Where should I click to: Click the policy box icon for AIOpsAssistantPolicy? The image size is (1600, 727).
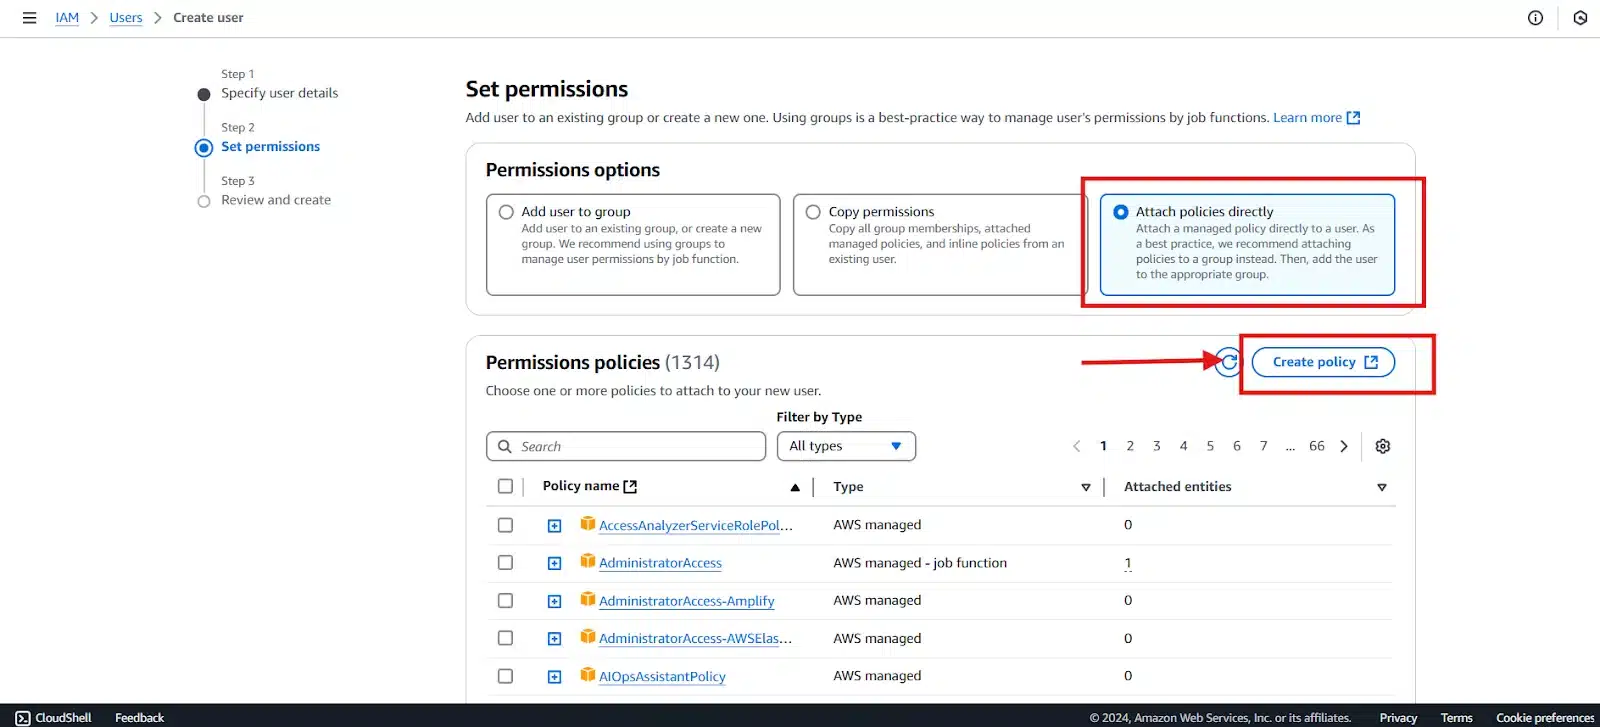(x=588, y=675)
